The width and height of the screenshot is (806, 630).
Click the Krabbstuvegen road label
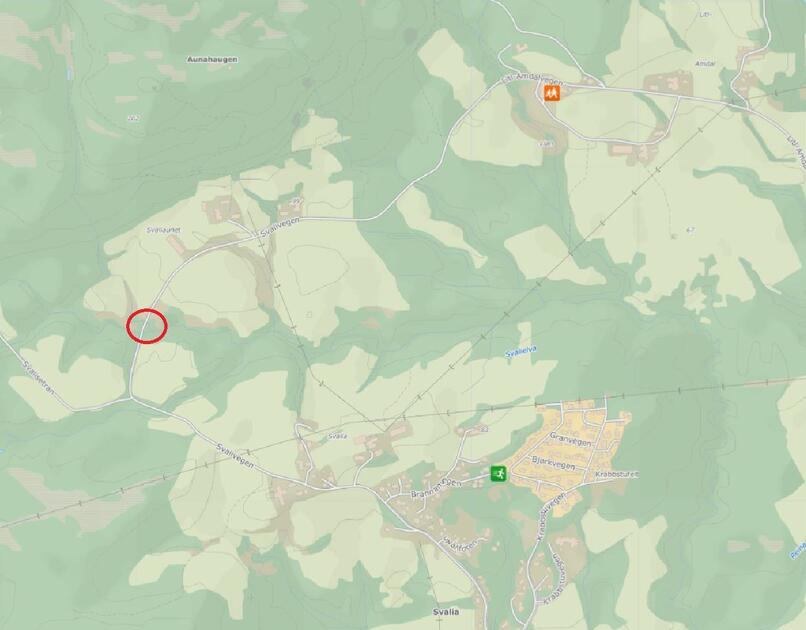551,516
